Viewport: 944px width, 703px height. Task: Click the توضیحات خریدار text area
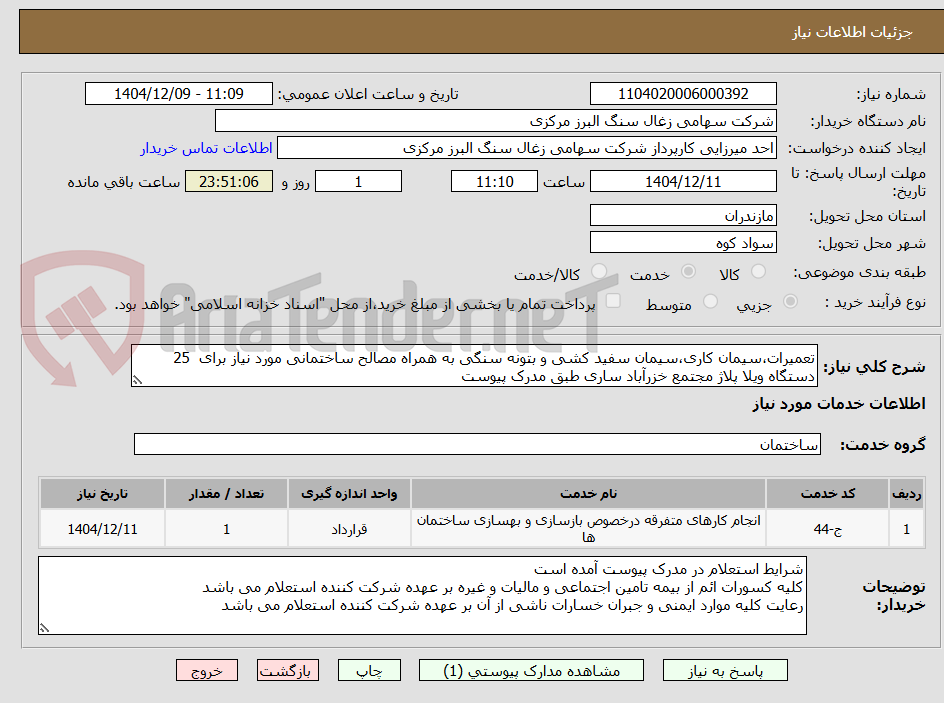click(423, 595)
